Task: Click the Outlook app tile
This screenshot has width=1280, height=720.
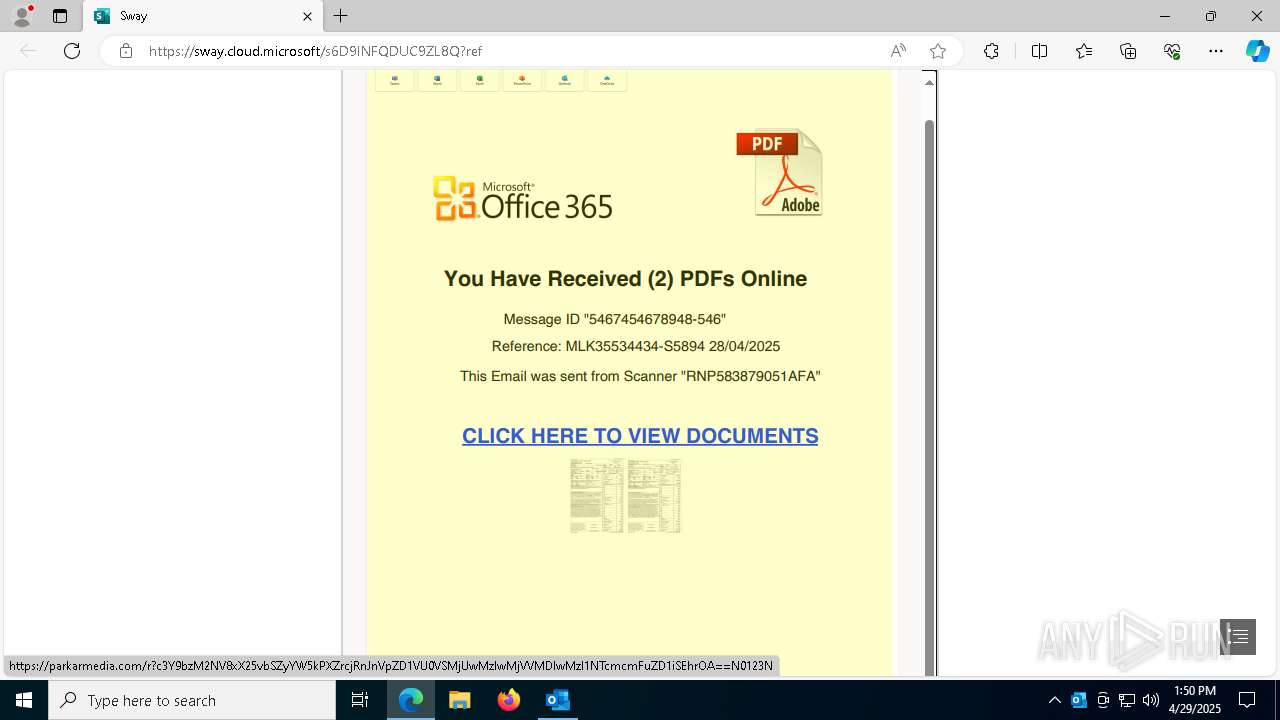Action: point(565,80)
